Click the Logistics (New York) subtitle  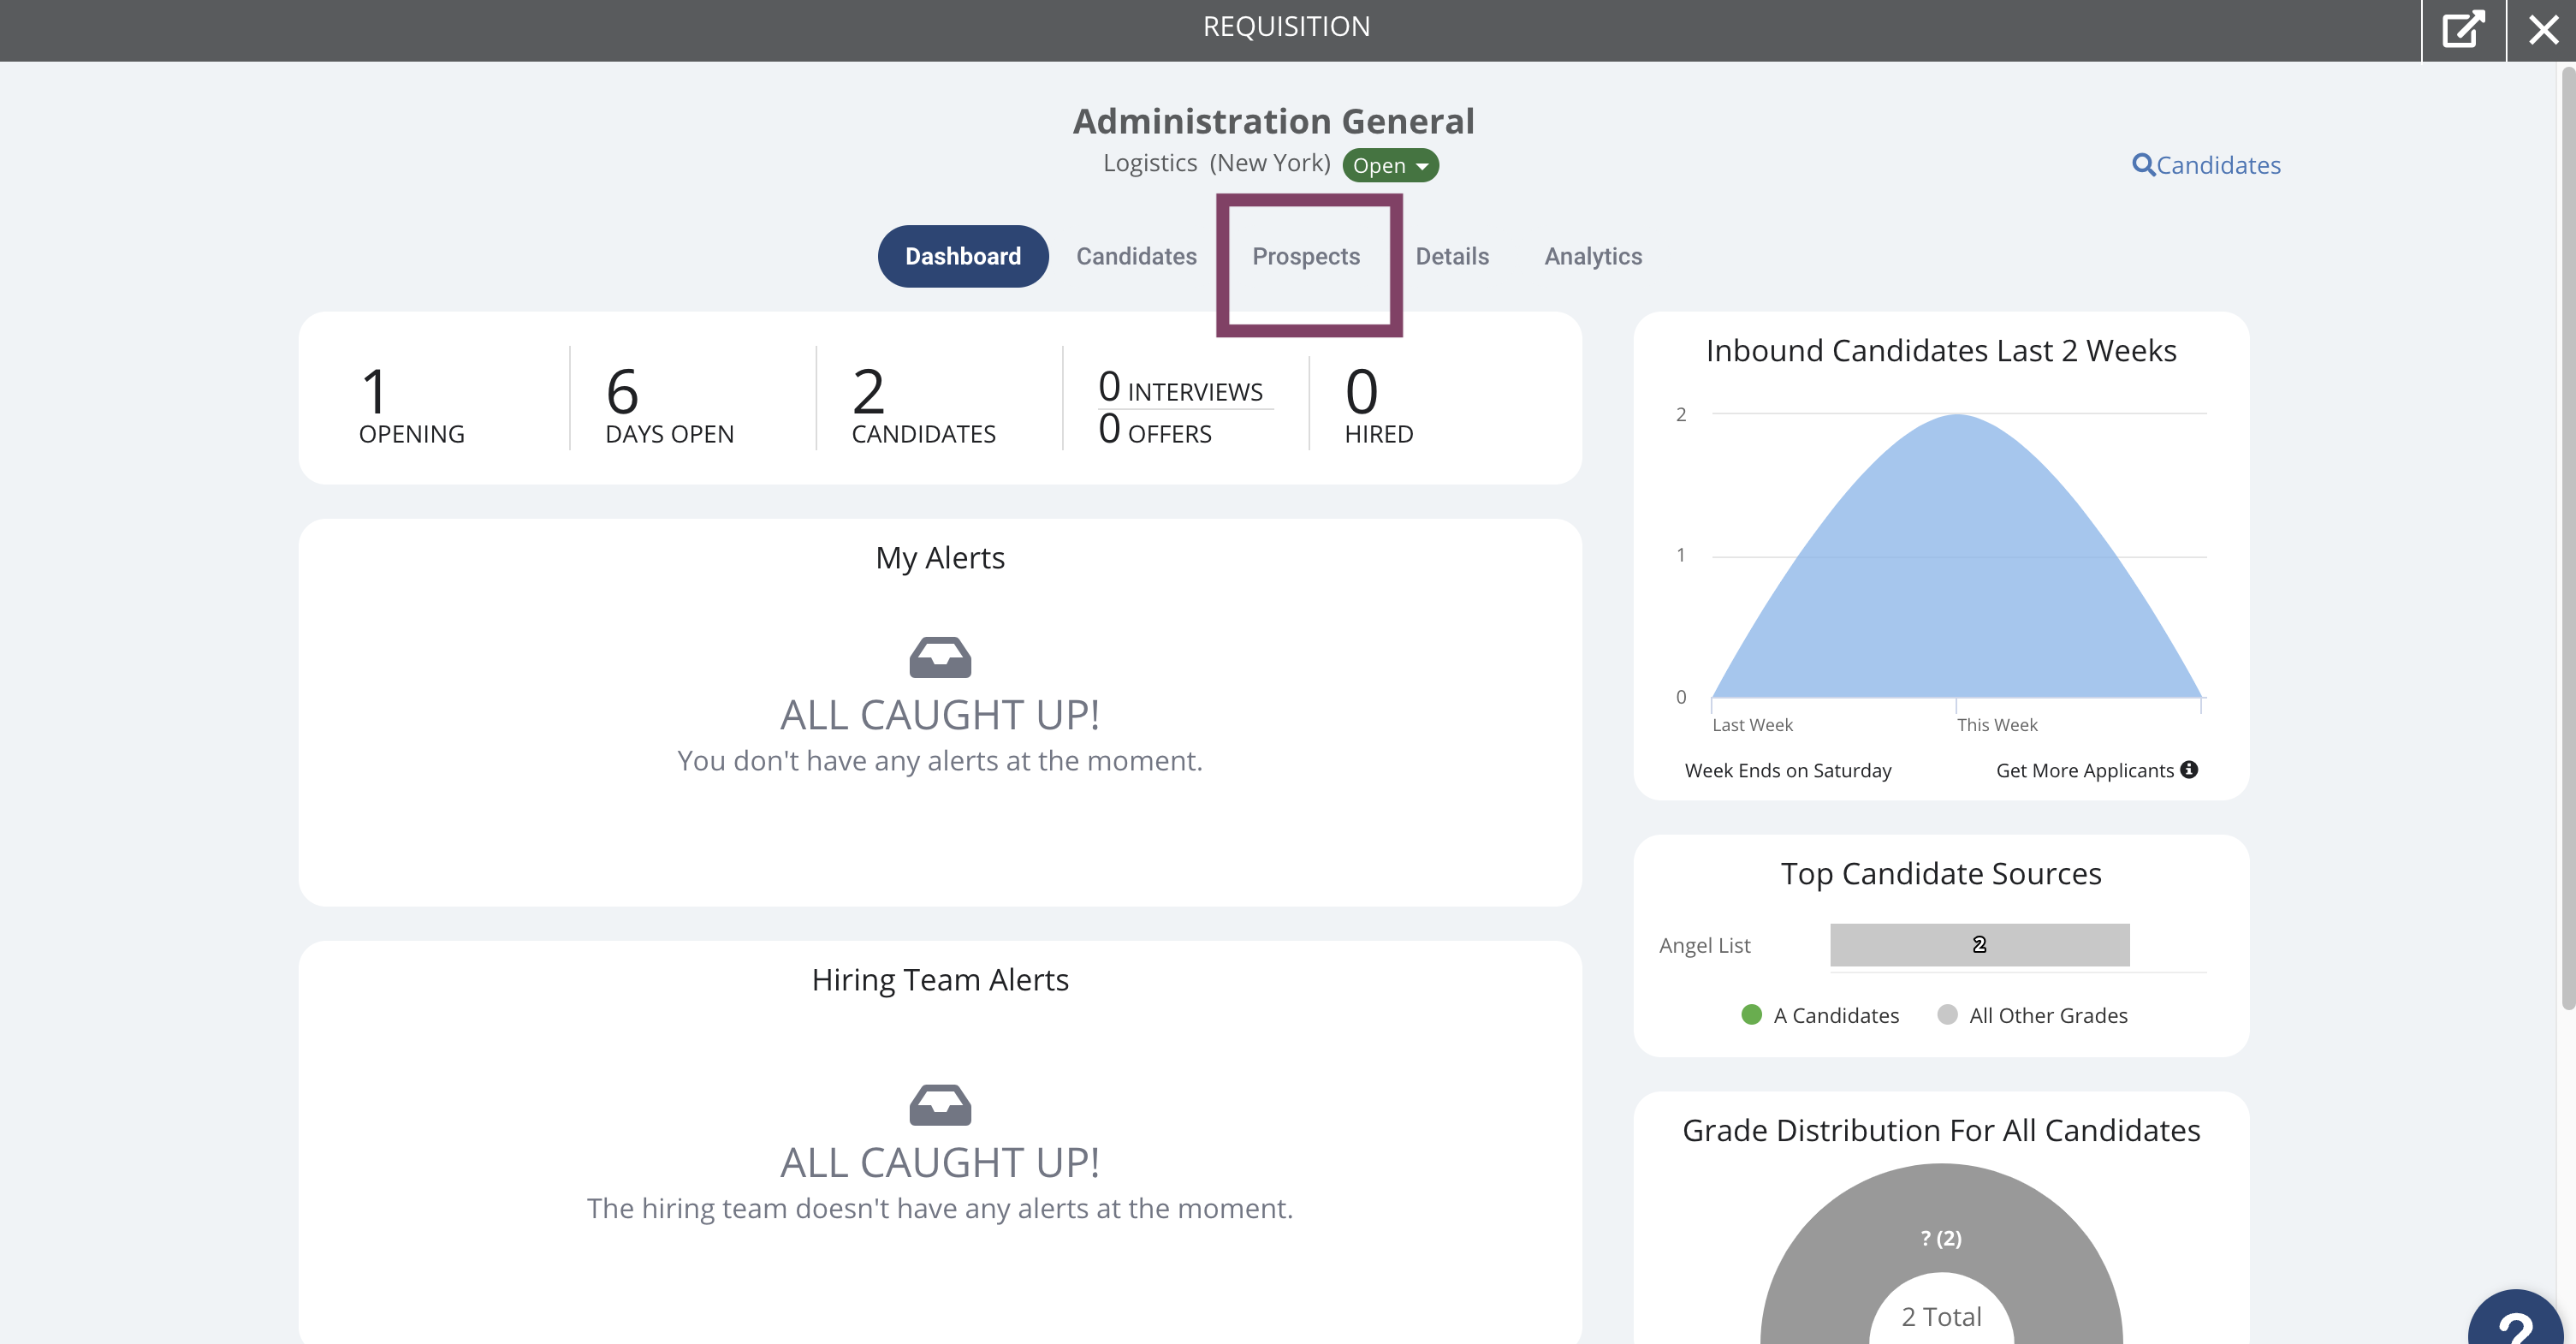pyautogui.click(x=1217, y=163)
